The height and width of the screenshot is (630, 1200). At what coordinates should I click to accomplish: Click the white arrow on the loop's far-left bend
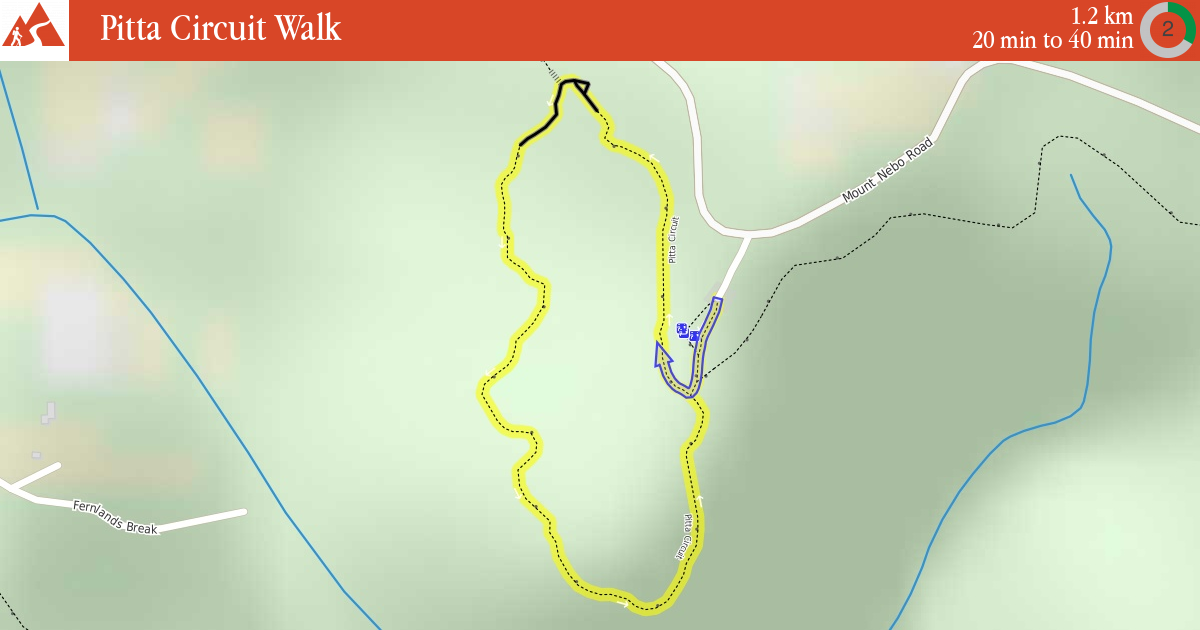[487, 375]
